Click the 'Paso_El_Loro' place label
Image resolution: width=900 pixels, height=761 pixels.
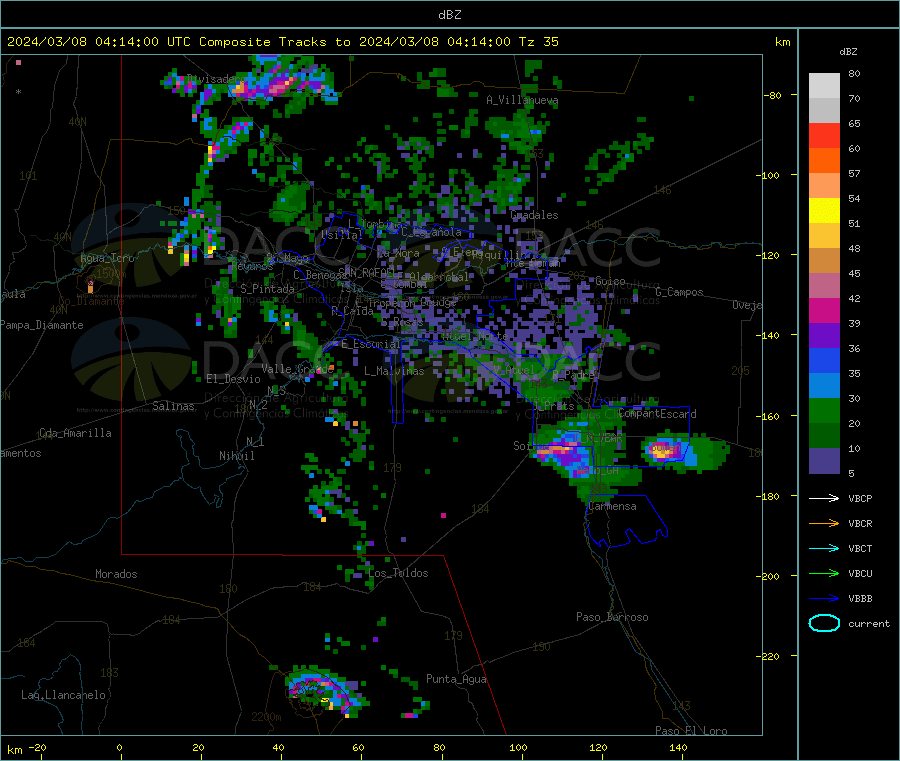click(691, 731)
